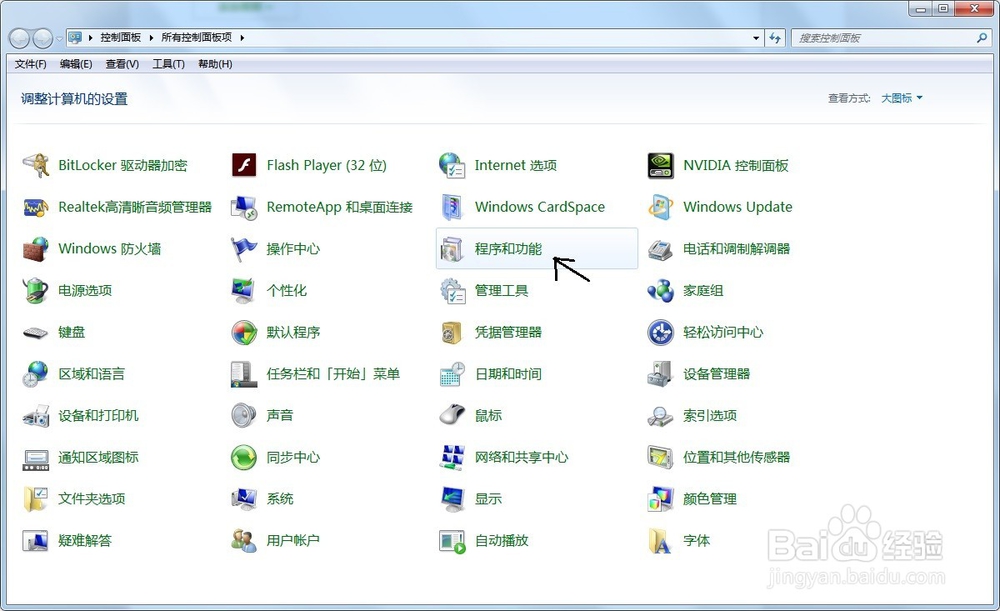The height and width of the screenshot is (611, 1000).
Task: Open the 显示 link
Action: point(488,499)
